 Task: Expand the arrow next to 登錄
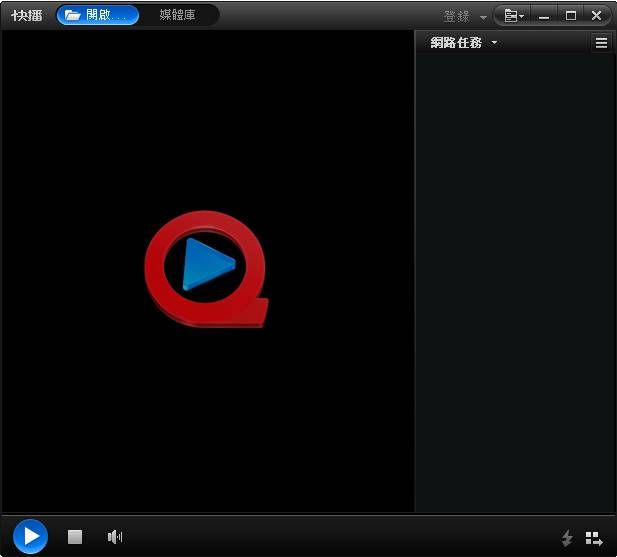[x=483, y=17]
